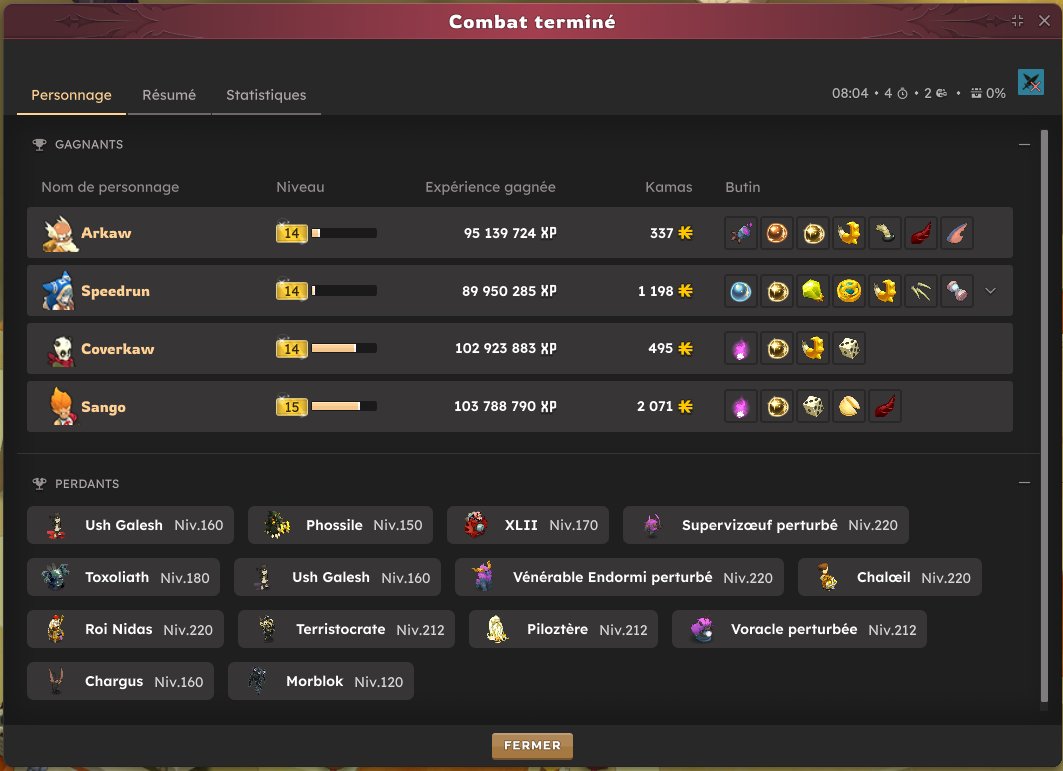Image resolution: width=1063 pixels, height=771 pixels.
Task: Select the Piloztère Niv.212 enemy
Action: 563,629
